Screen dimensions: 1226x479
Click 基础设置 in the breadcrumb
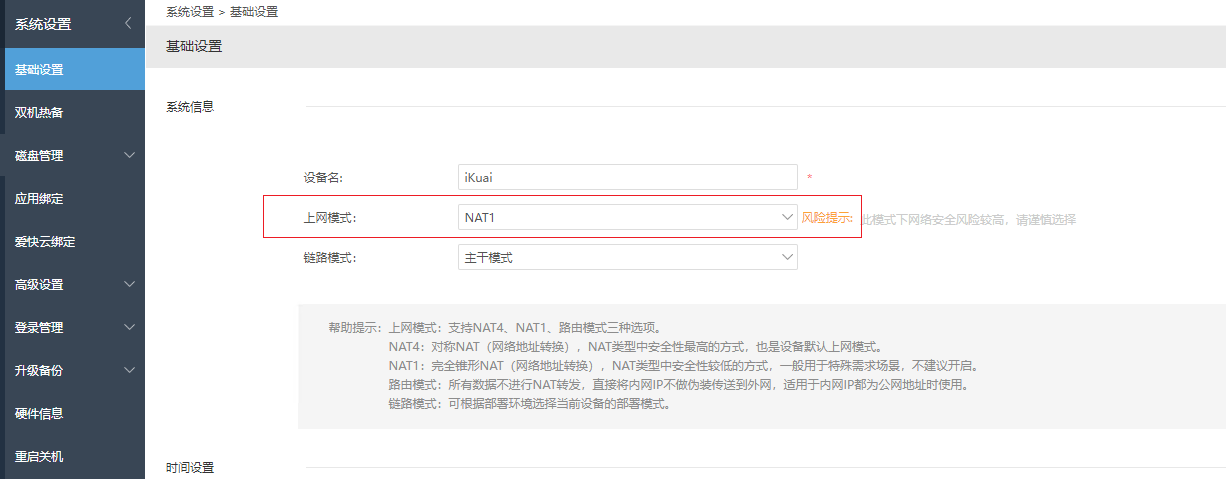click(x=254, y=12)
